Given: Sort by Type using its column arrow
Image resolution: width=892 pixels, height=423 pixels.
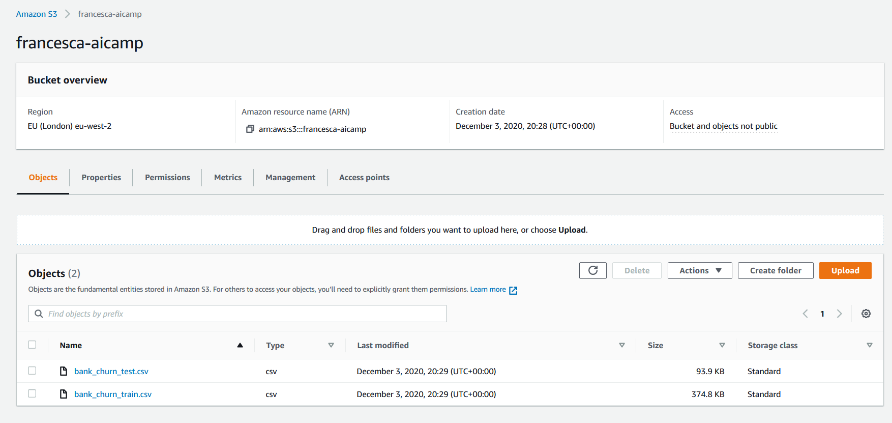Looking at the screenshot, I should 331,345.
